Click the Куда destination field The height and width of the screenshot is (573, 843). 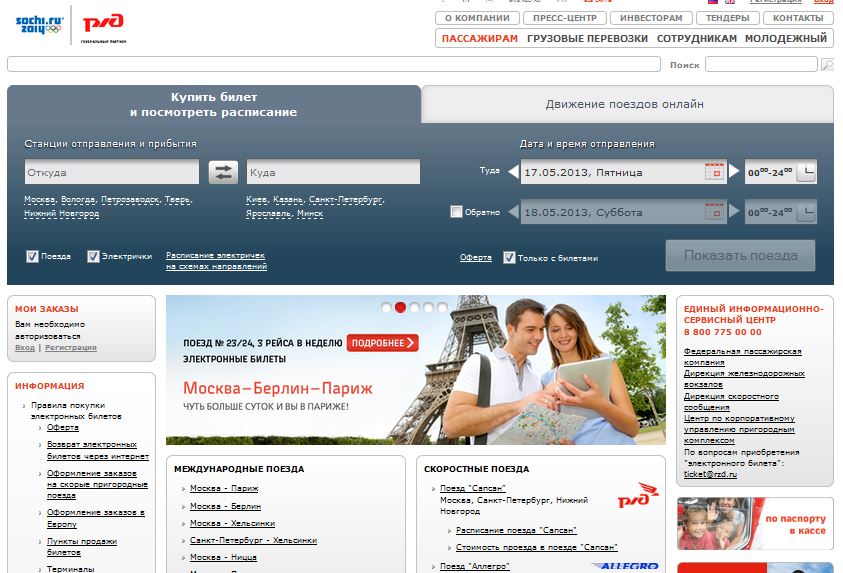pos(333,172)
